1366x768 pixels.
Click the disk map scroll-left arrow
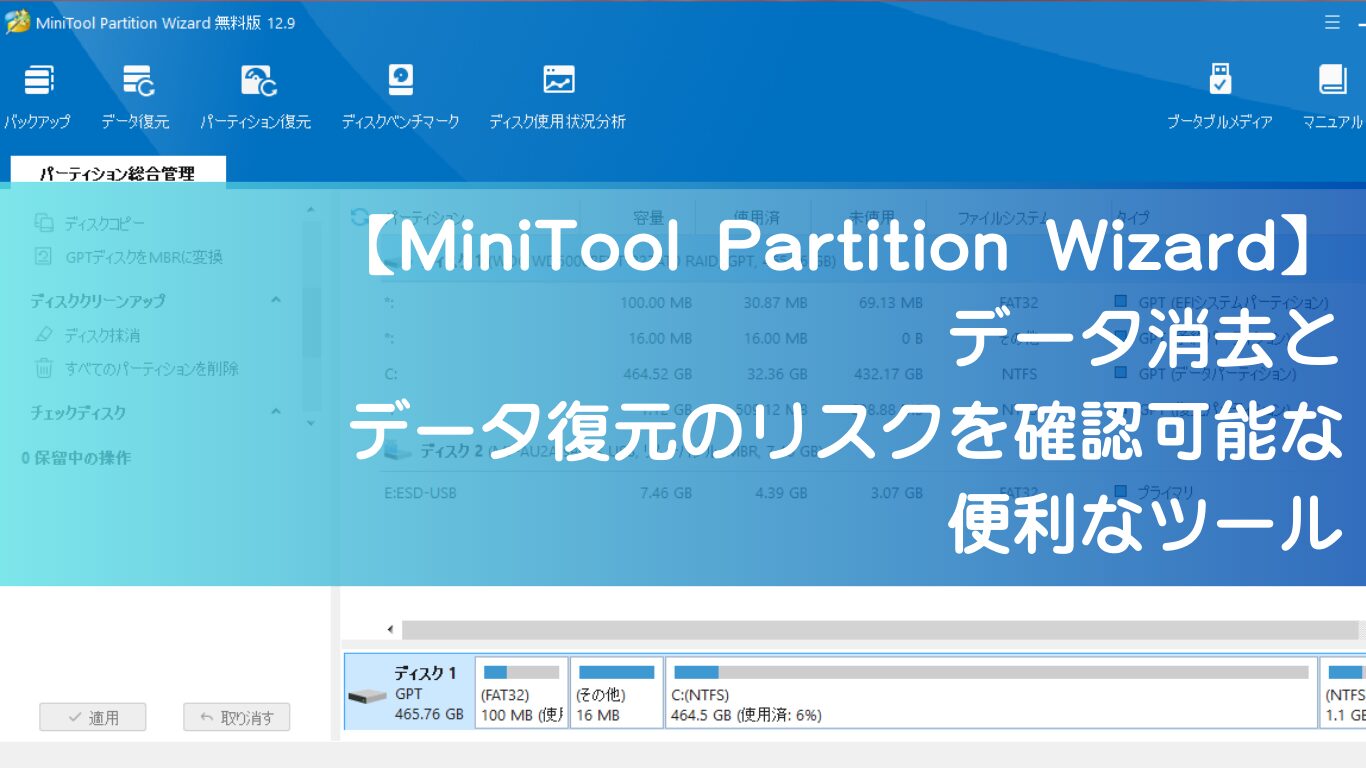point(388,629)
